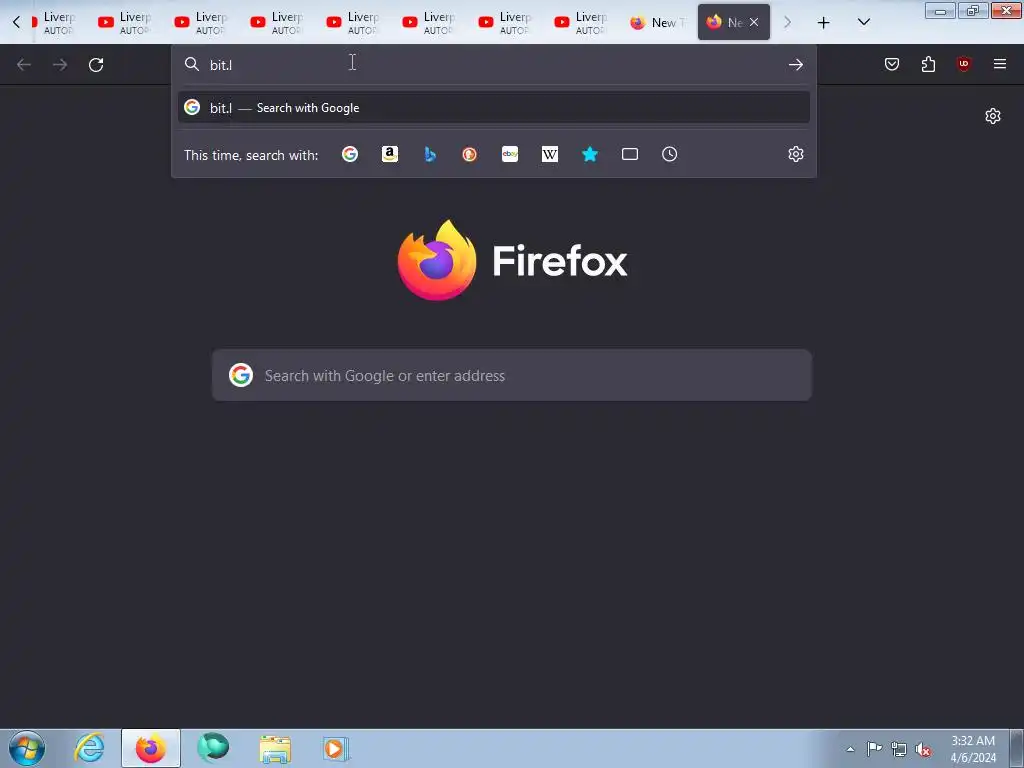Choose the 'bit.l — Search with Google' suggestion
1024x768 pixels.
click(x=494, y=107)
